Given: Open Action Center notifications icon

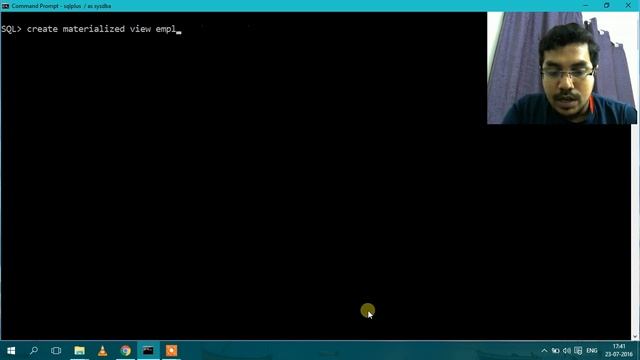Looking at the screenshot, I should tap(578, 351).
